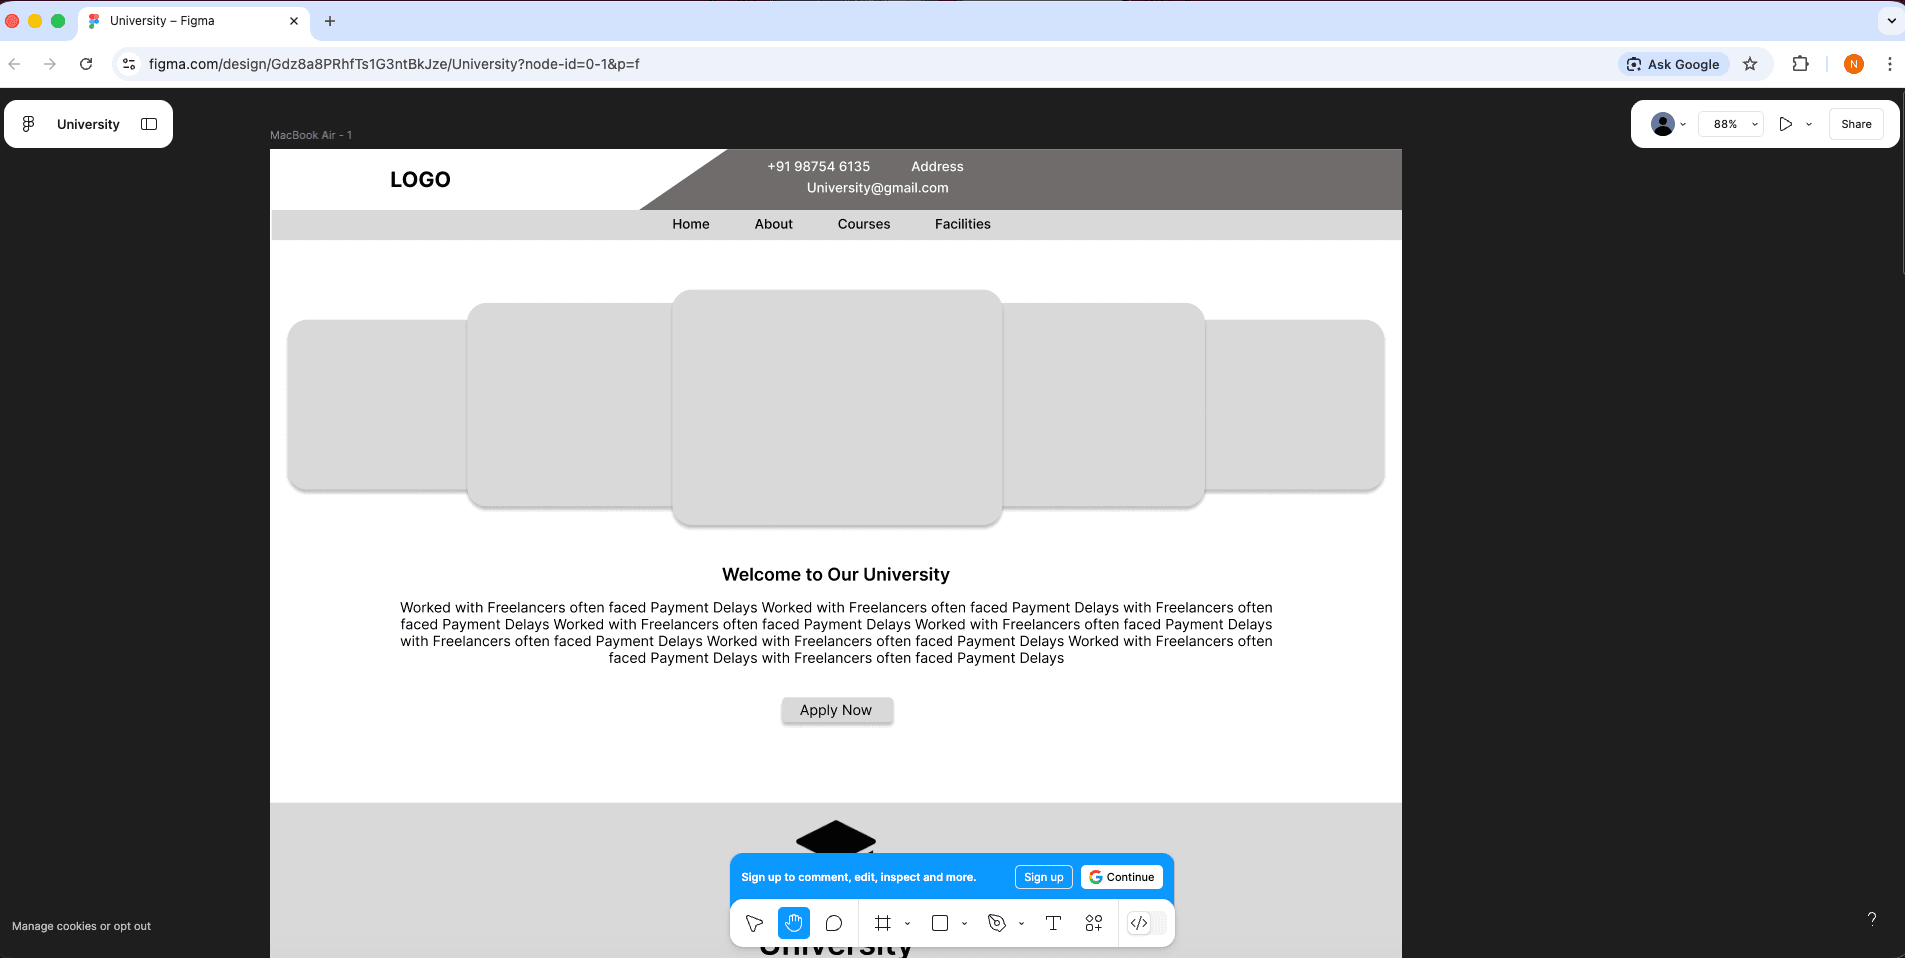Click the Courses nav item in design
This screenshot has width=1905, height=958.
(864, 224)
